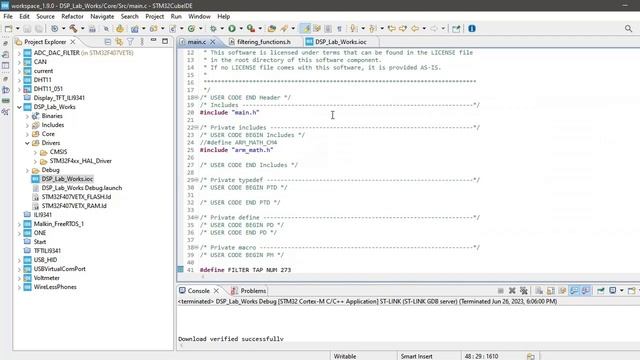
Task: Switch to the DSP_Lab_Works.ioc editor tab
Action: tap(341, 42)
